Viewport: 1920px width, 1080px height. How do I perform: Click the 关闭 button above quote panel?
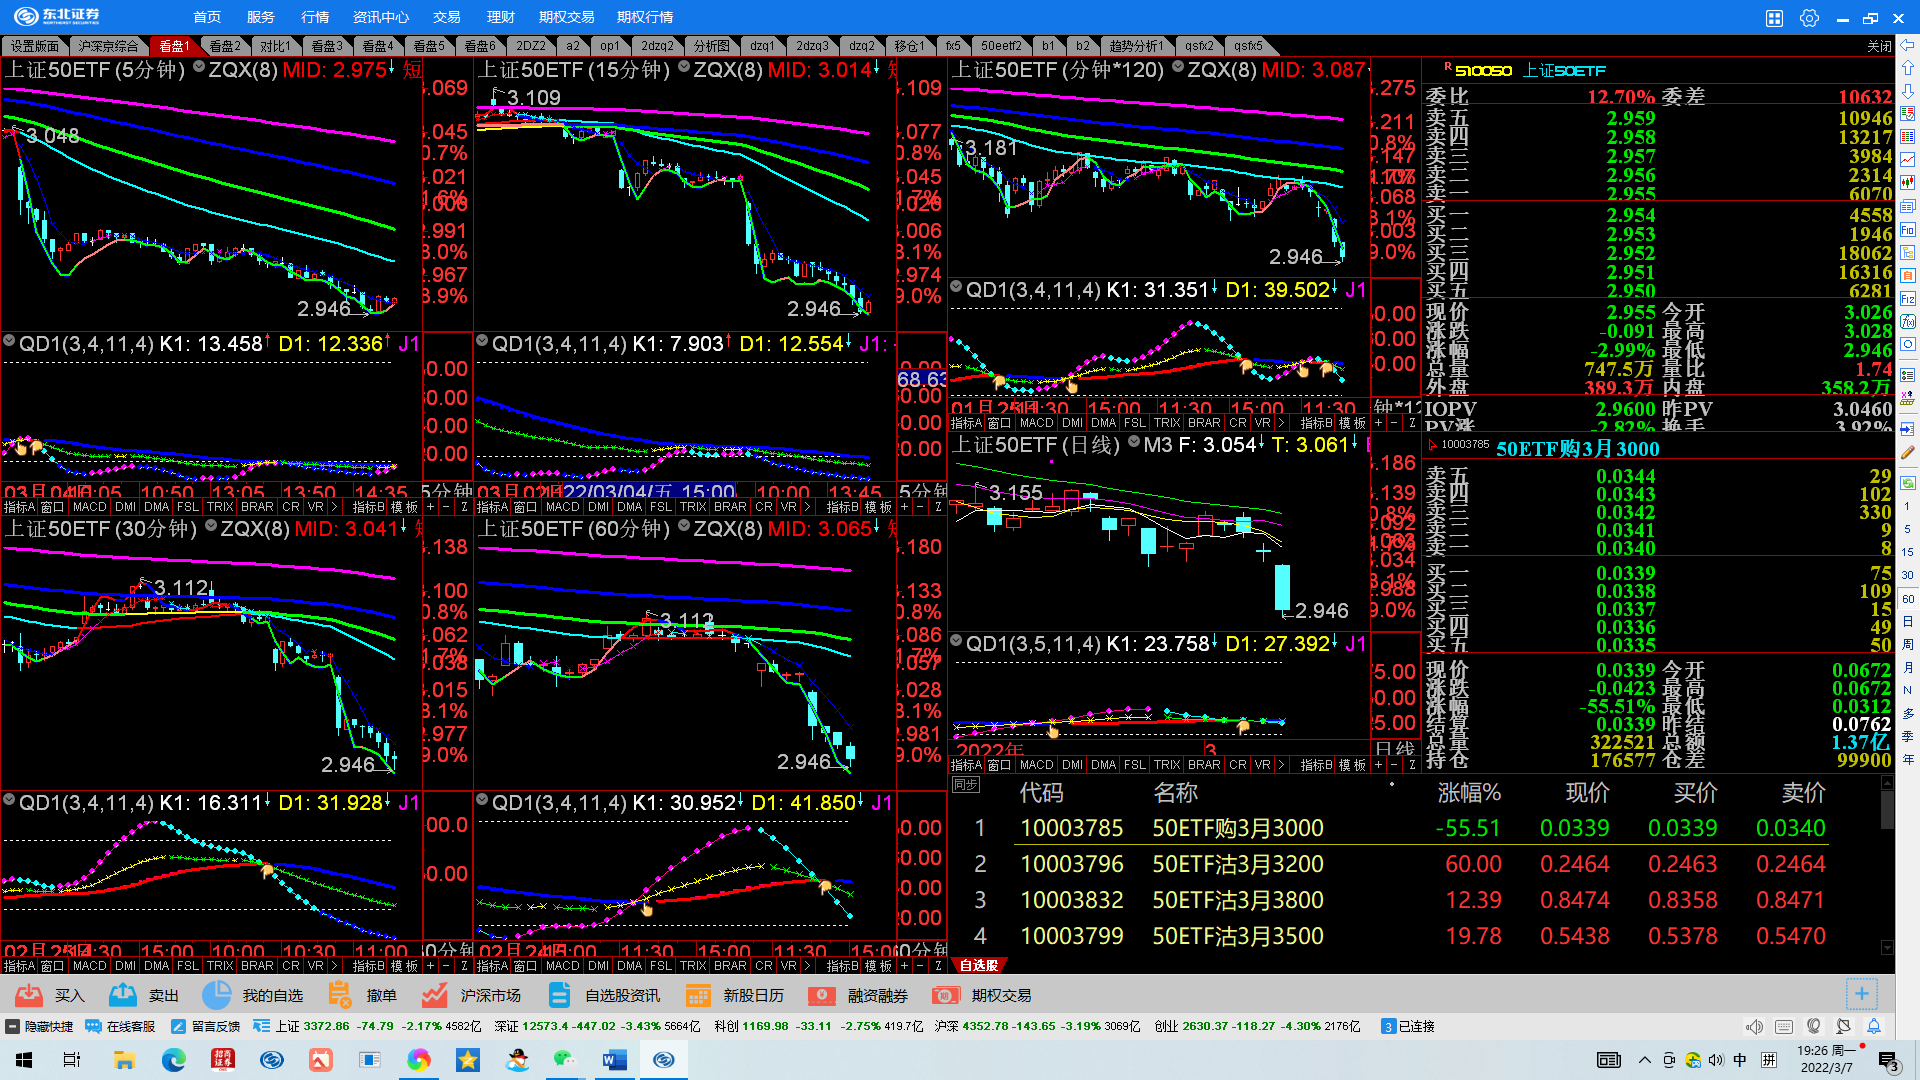coord(1878,46)
